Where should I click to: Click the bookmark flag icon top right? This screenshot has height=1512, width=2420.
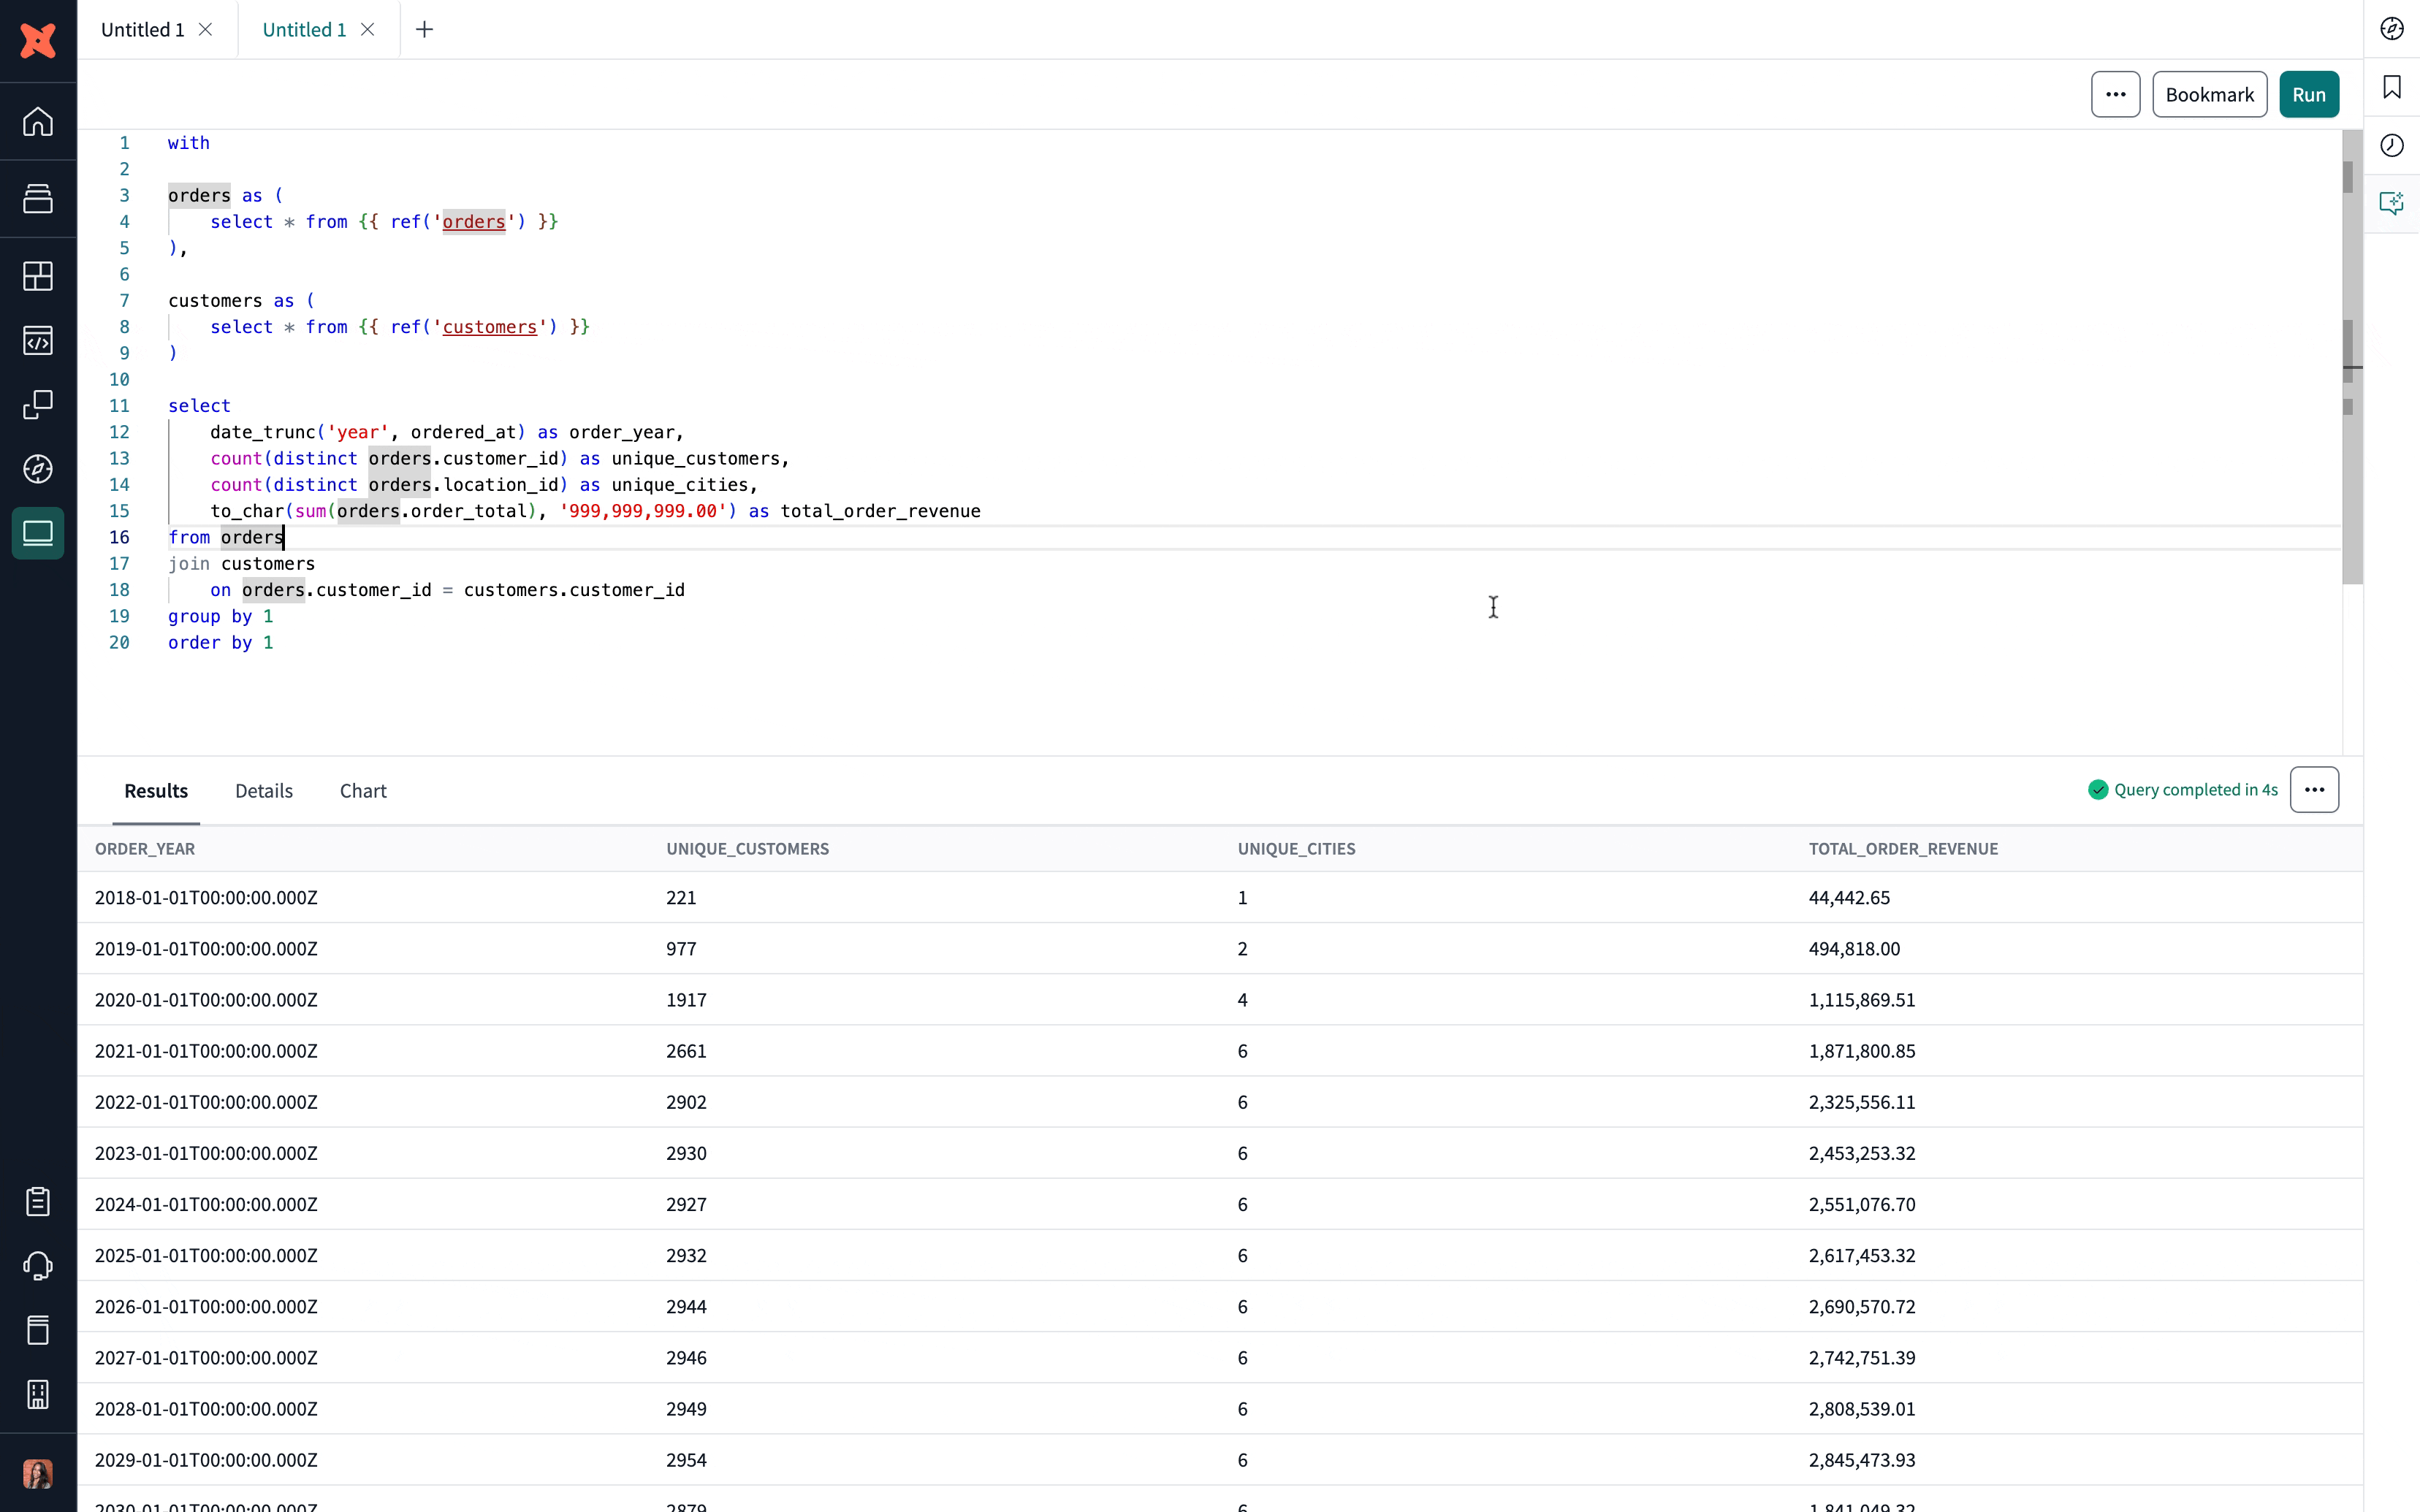pos(2391,88)
